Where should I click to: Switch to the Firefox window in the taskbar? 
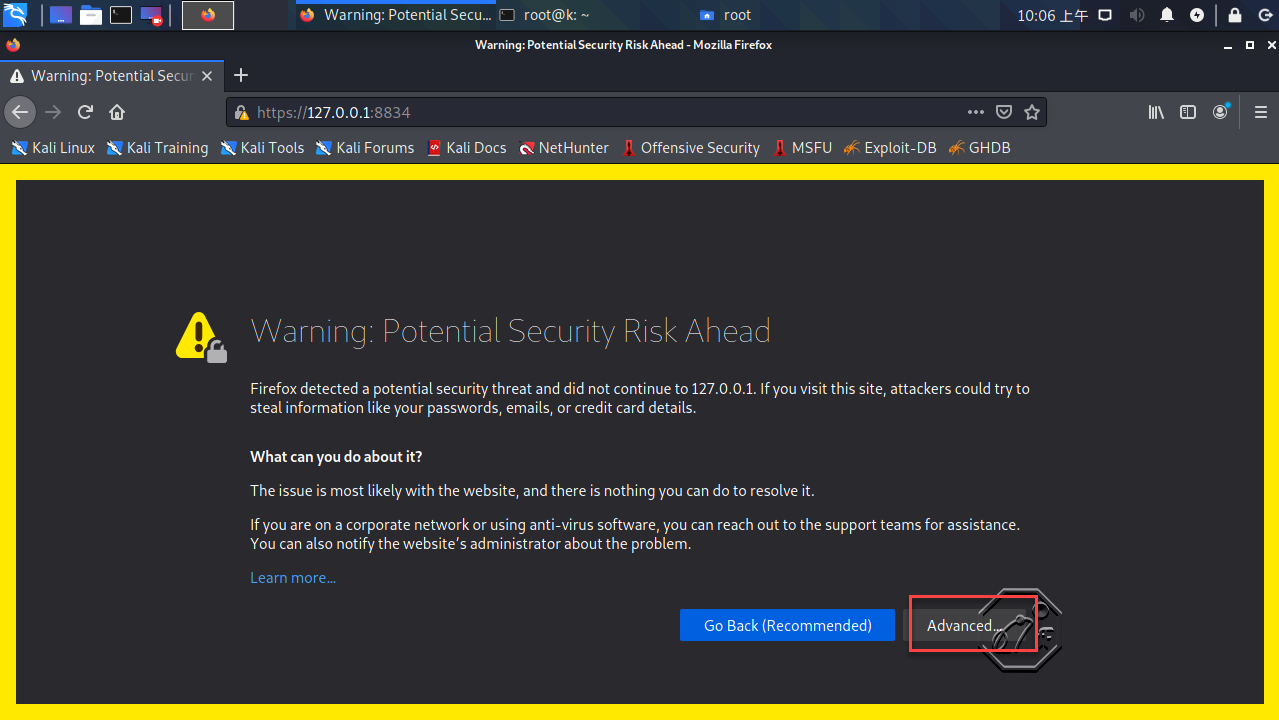(396, 15)
